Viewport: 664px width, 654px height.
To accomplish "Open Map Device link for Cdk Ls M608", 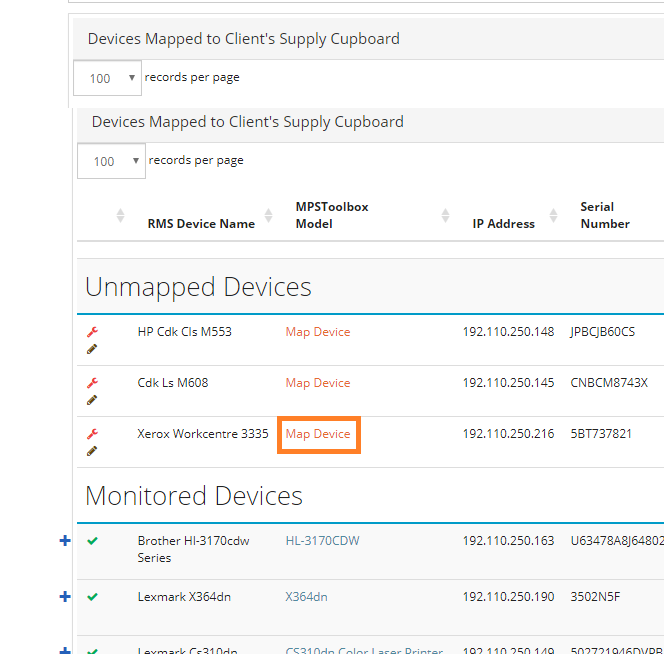I will [x=318, y=383].
